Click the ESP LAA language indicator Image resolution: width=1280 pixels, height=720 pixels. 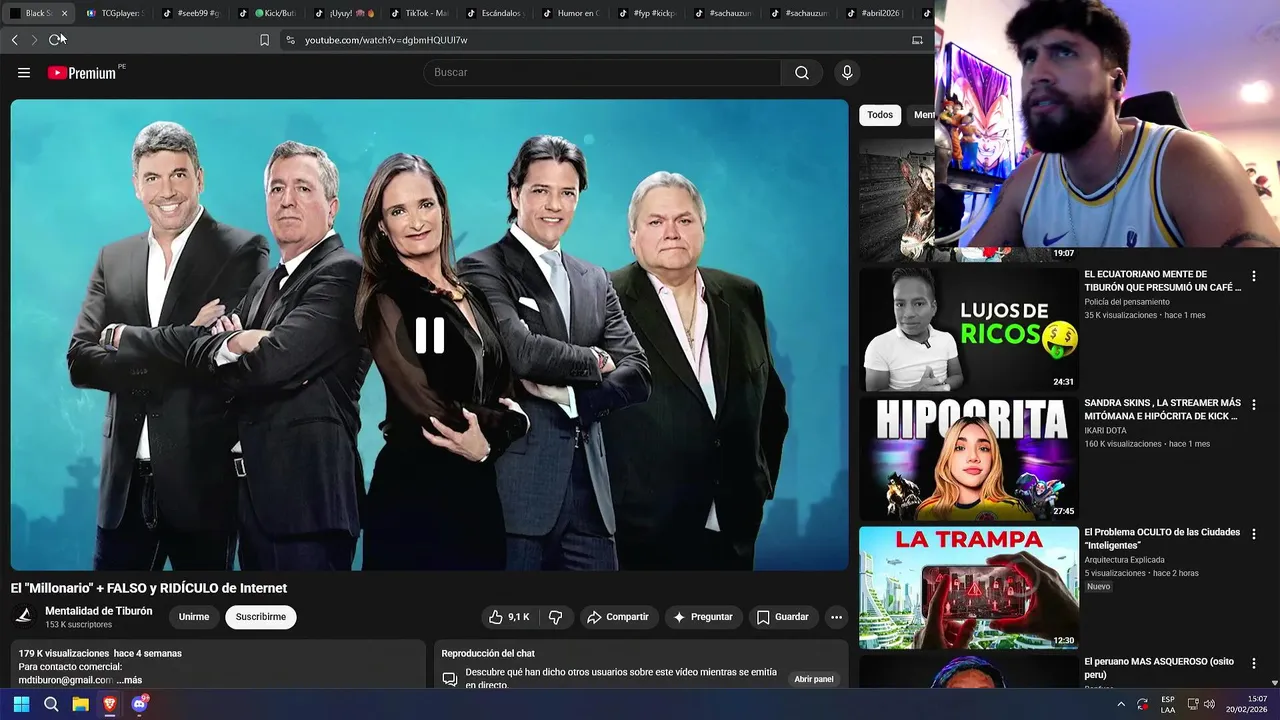pyautogui.click(x=1168, y=704)
